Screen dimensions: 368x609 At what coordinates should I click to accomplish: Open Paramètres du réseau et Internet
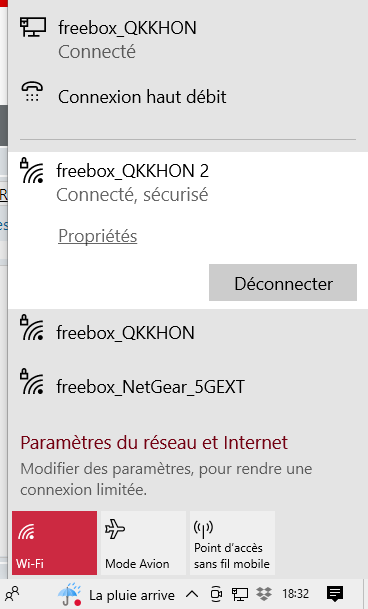pyautogui.click(x=154, y=443)
